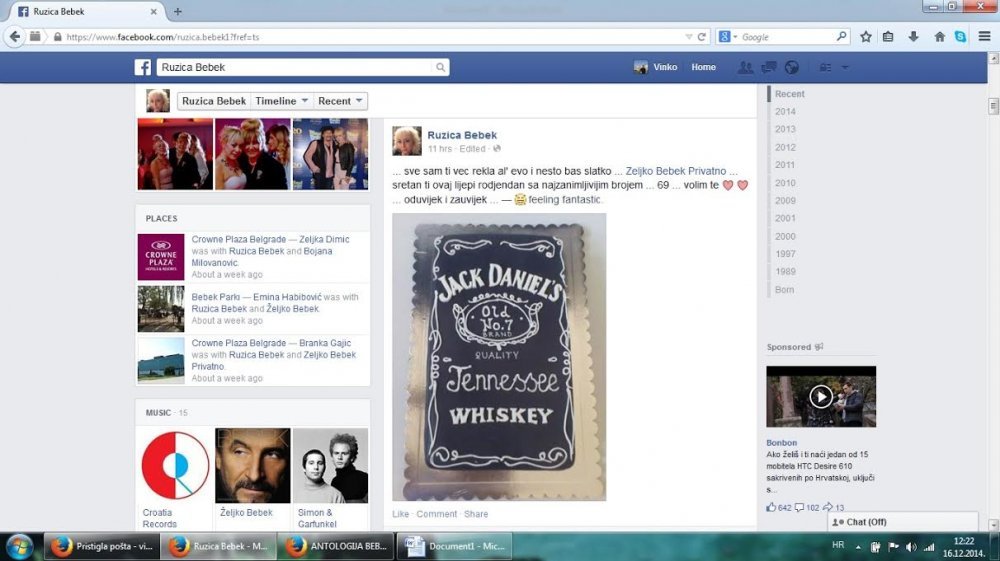Open friend requests icon in Facebook header

click(x=745, y=67)
